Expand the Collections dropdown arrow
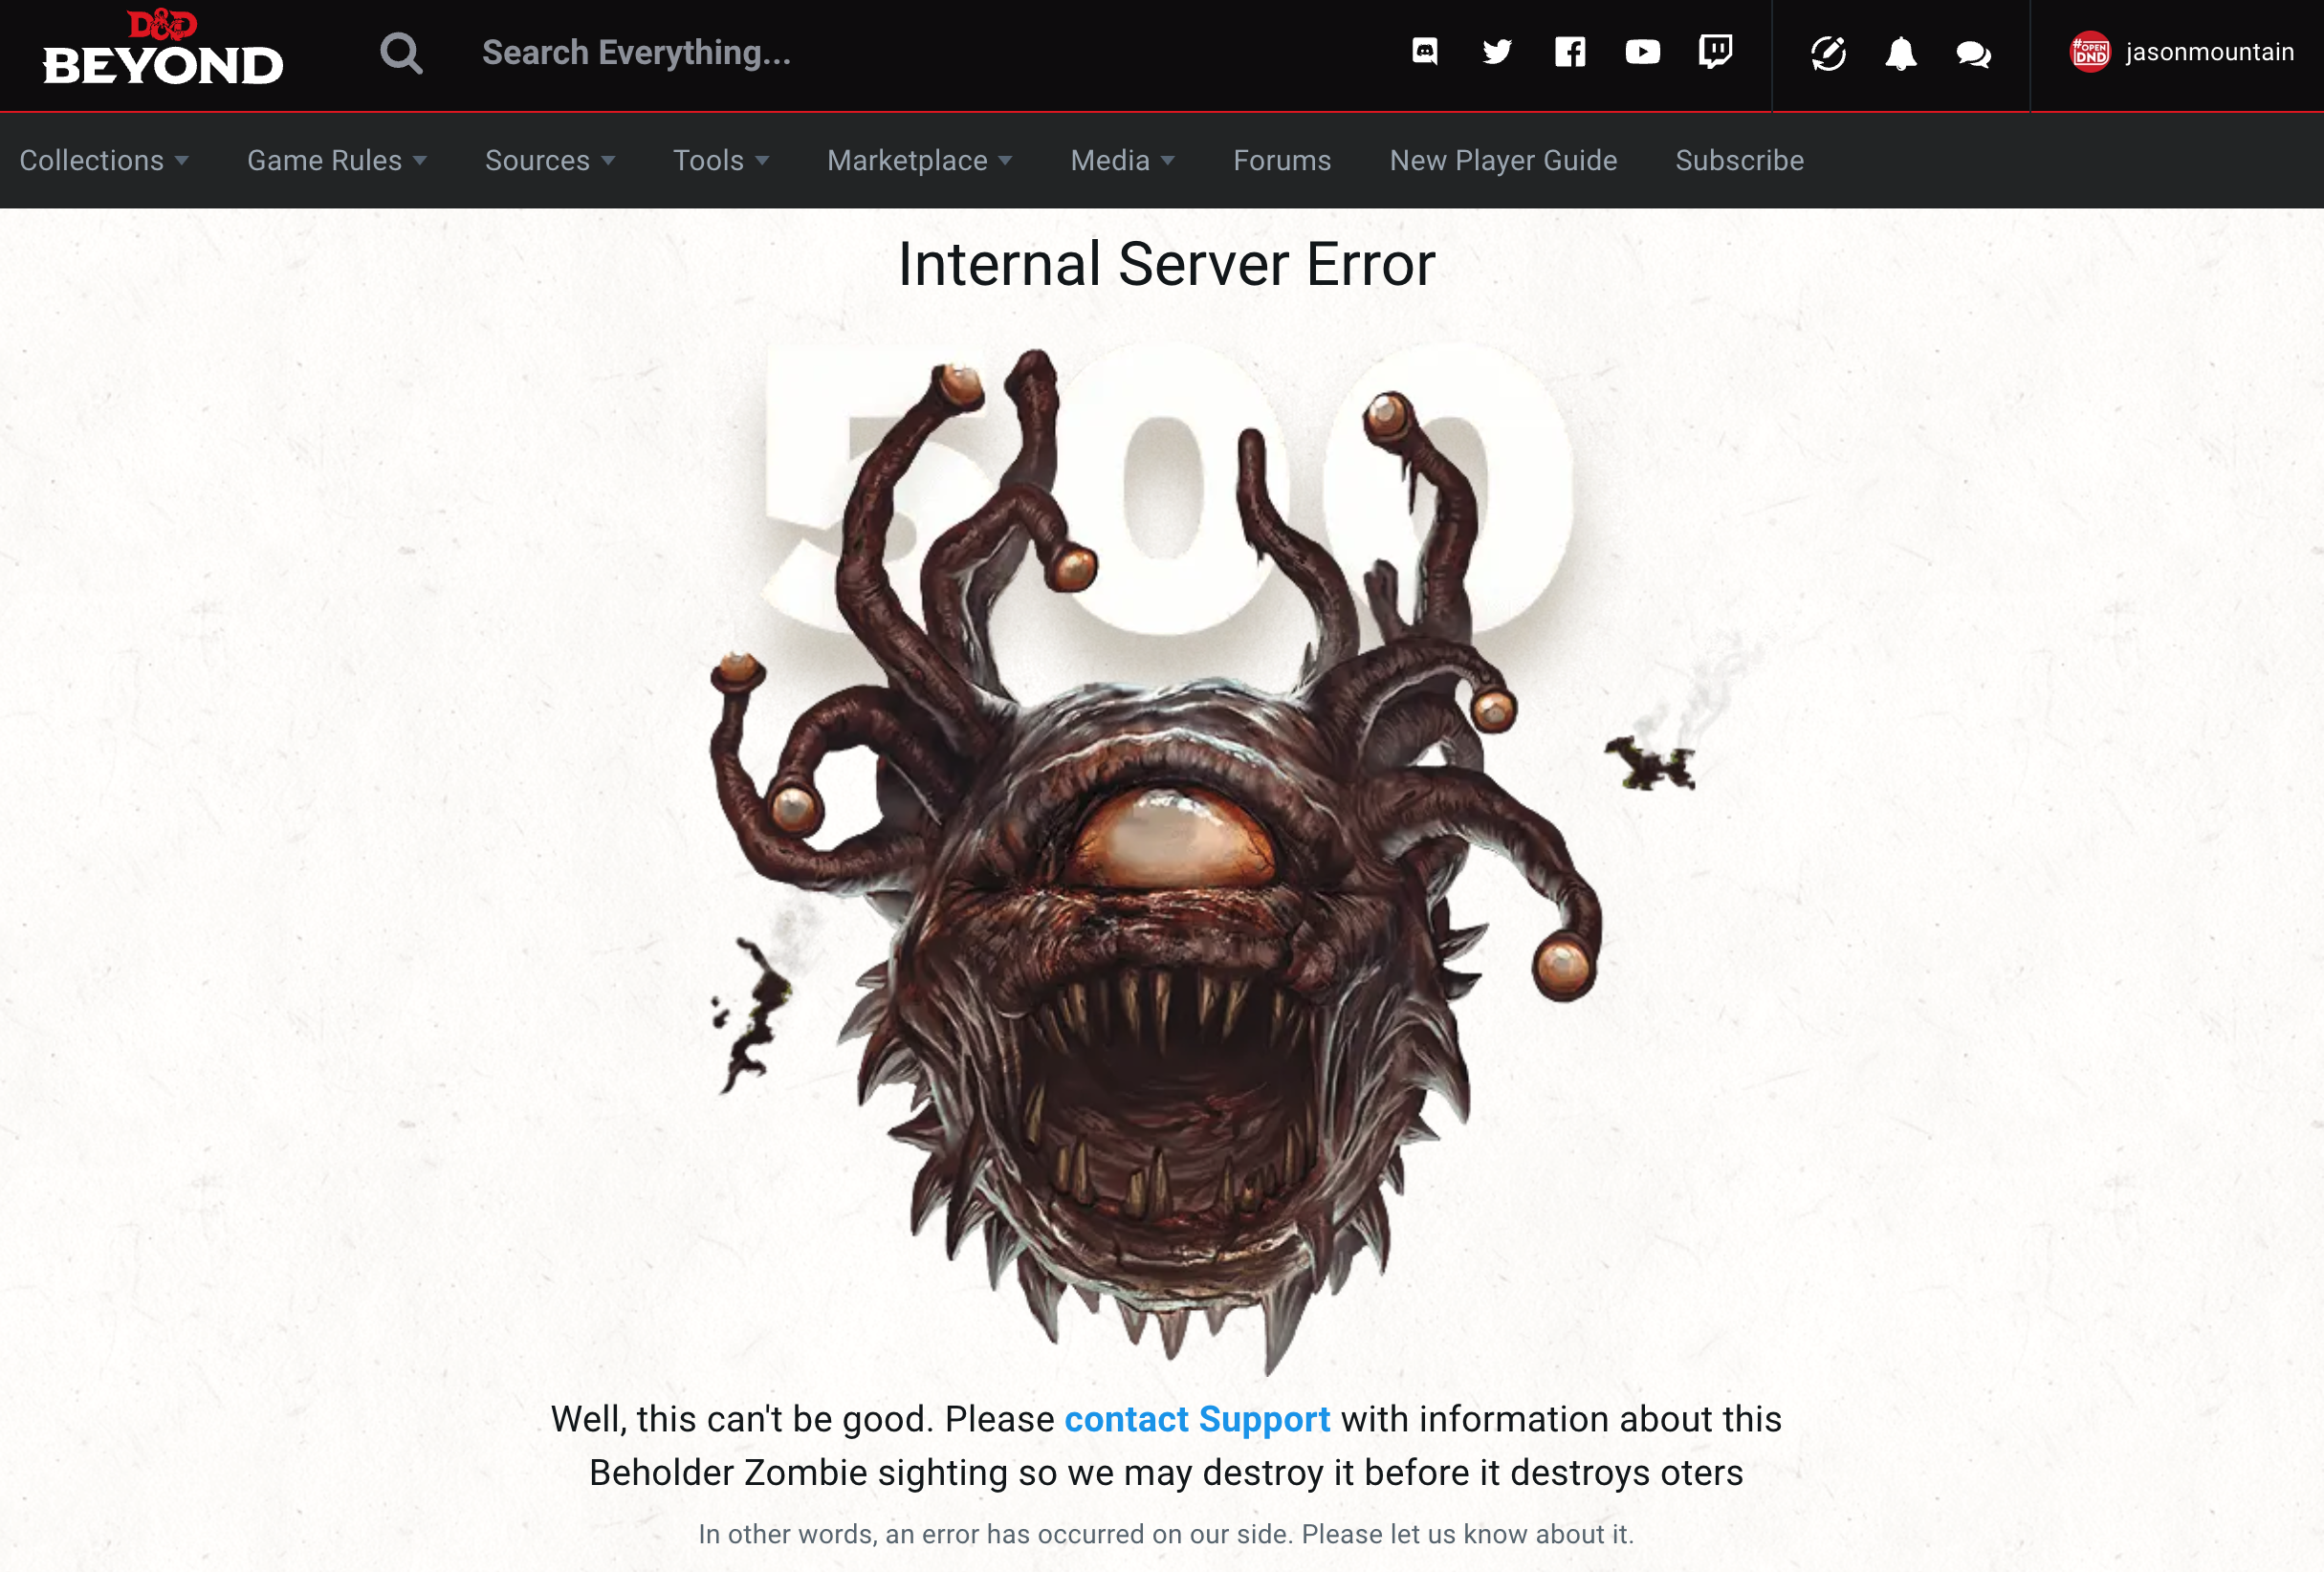 182,161
